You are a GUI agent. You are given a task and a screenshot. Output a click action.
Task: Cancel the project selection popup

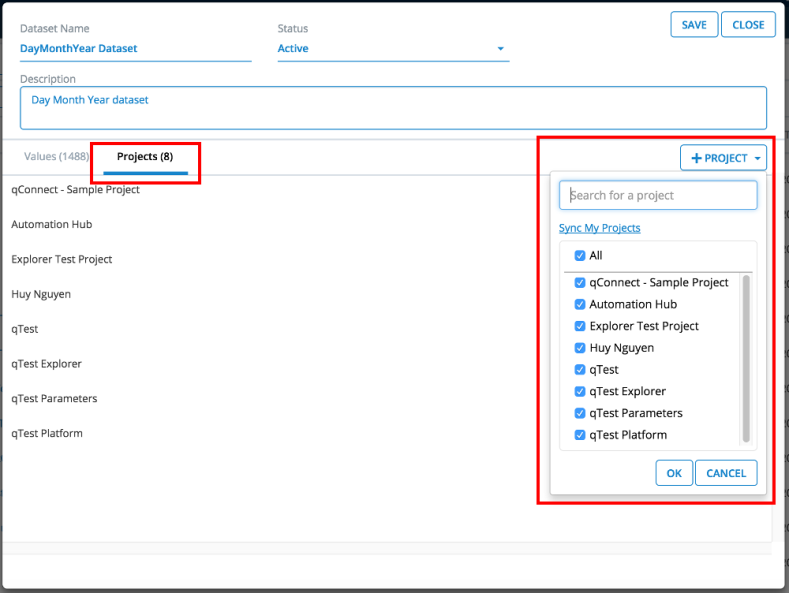tap(727, 473)
